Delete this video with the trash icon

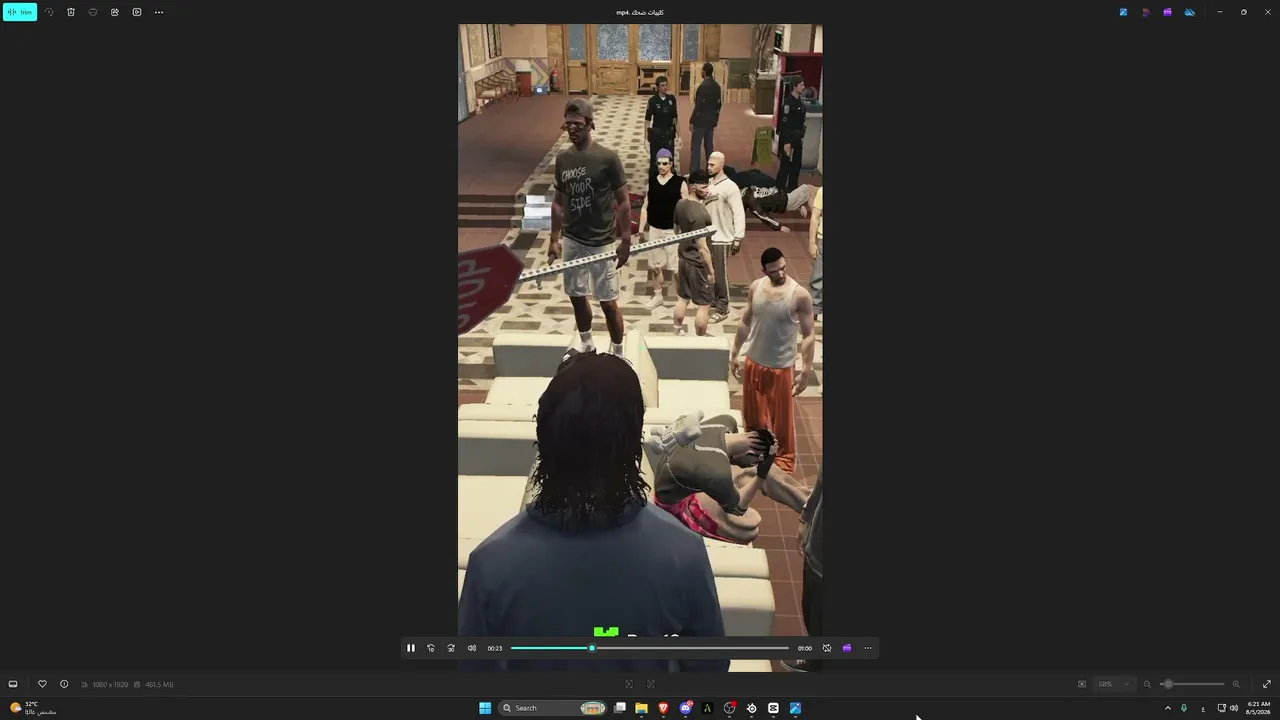tap(71, 12)
